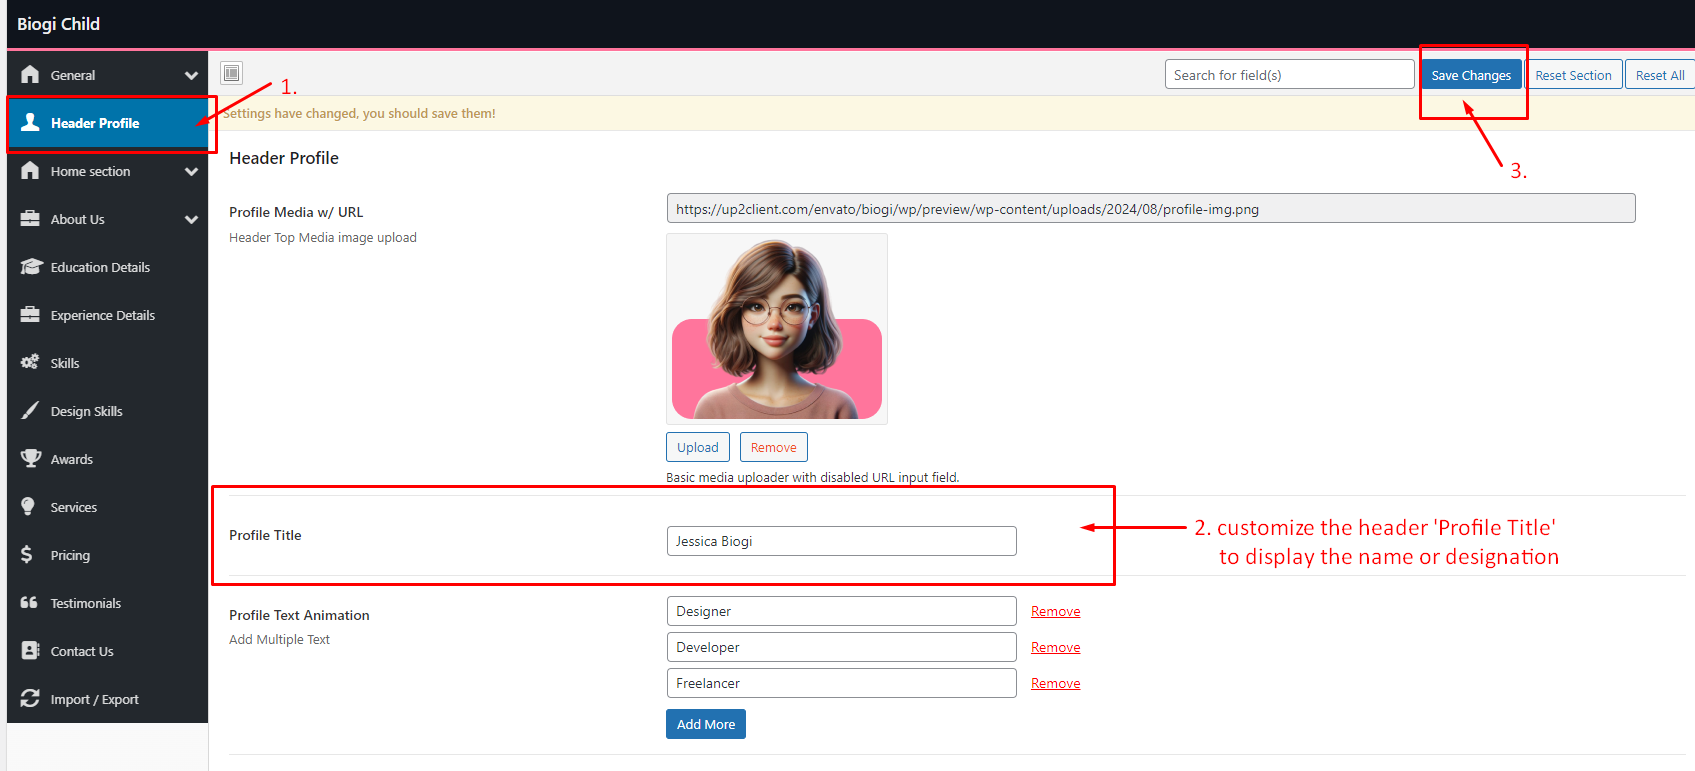1695x771 pixels.
Task: Remove the Developer animation text
Action: point(1055,647)
